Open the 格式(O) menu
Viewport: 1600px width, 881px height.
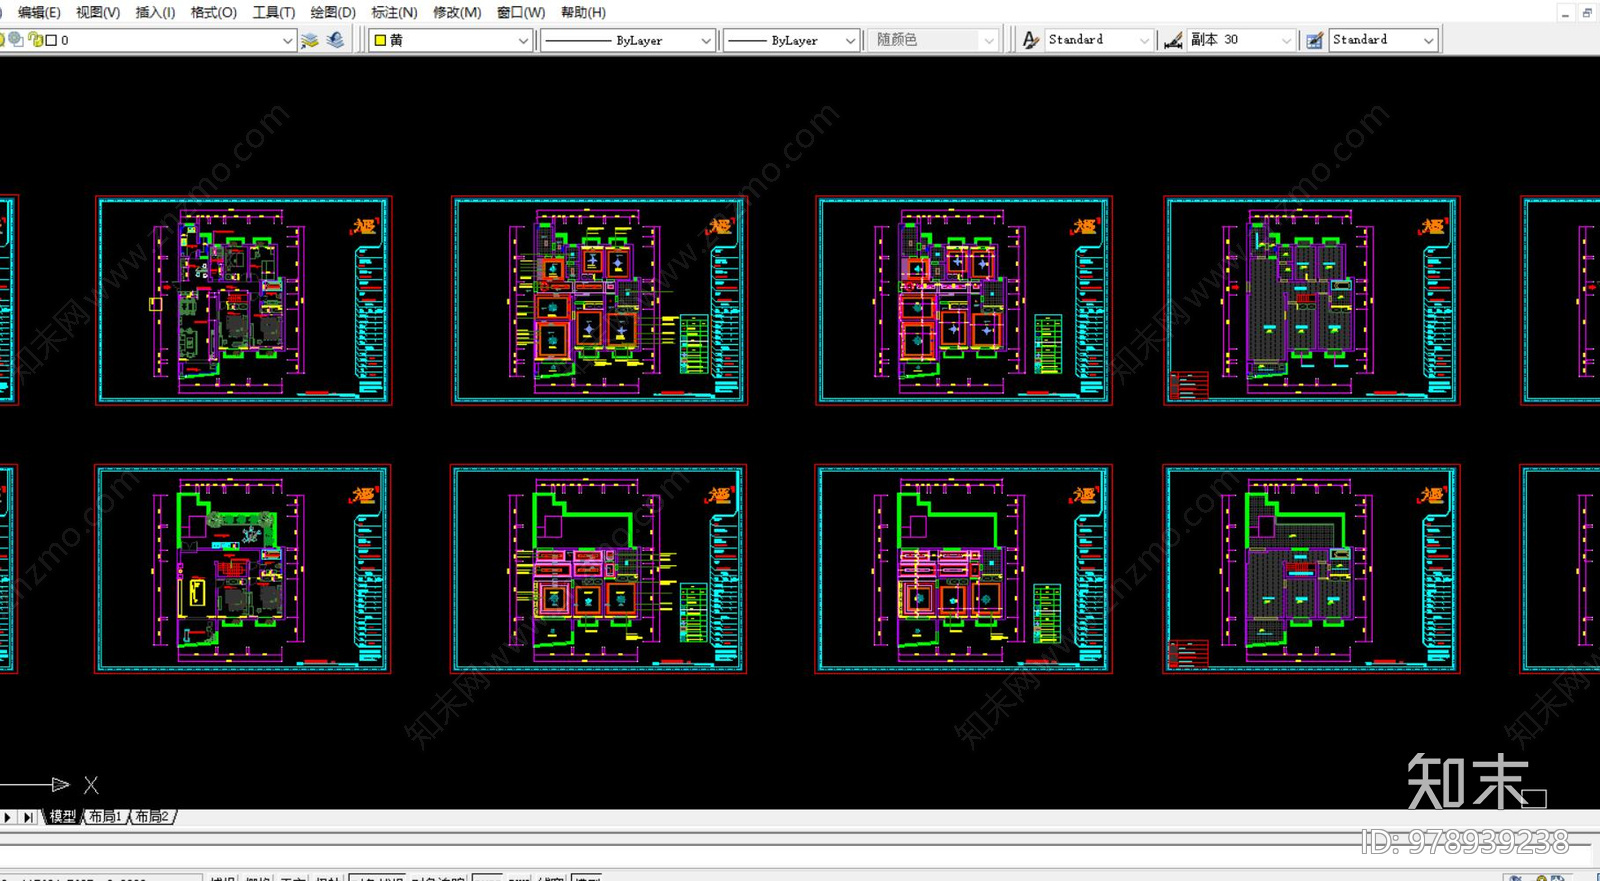coord(214,12)
